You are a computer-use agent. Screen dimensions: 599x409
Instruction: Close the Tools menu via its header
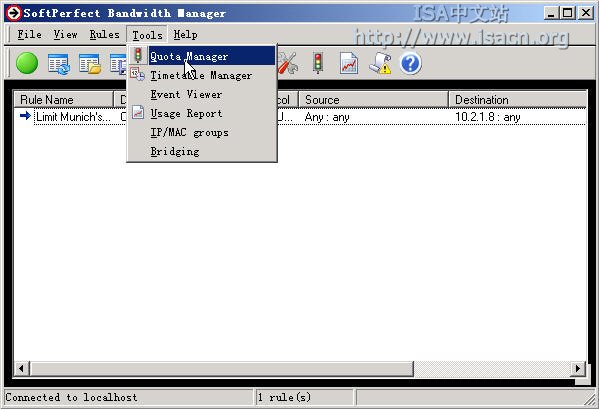coord(147,35)
